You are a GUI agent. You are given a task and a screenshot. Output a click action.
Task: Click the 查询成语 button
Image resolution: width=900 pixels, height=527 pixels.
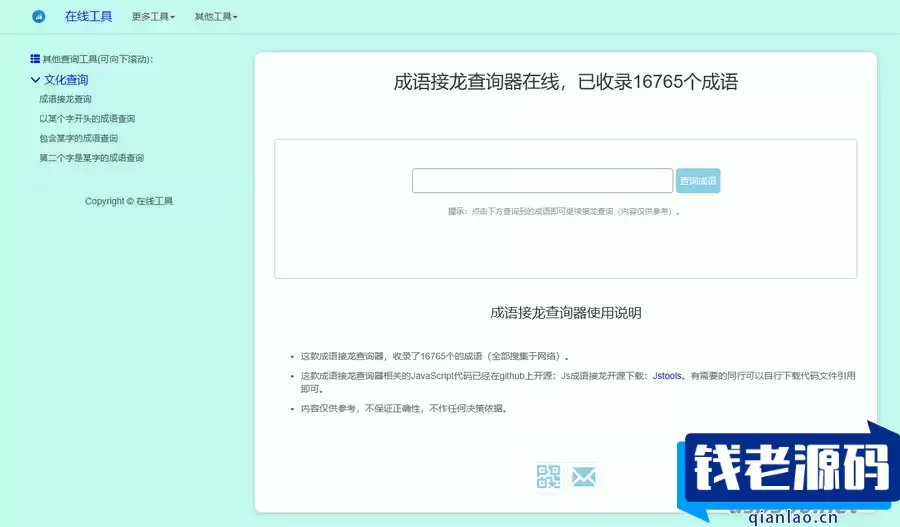(698, 181)
